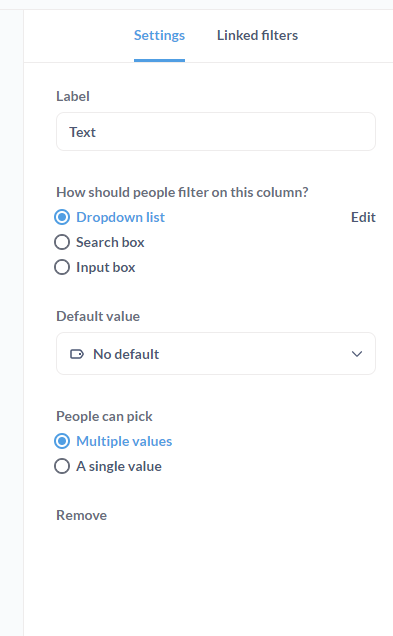Select the Input box radio option
This screenshot has width=393, height=636.
tap(95, 268)
